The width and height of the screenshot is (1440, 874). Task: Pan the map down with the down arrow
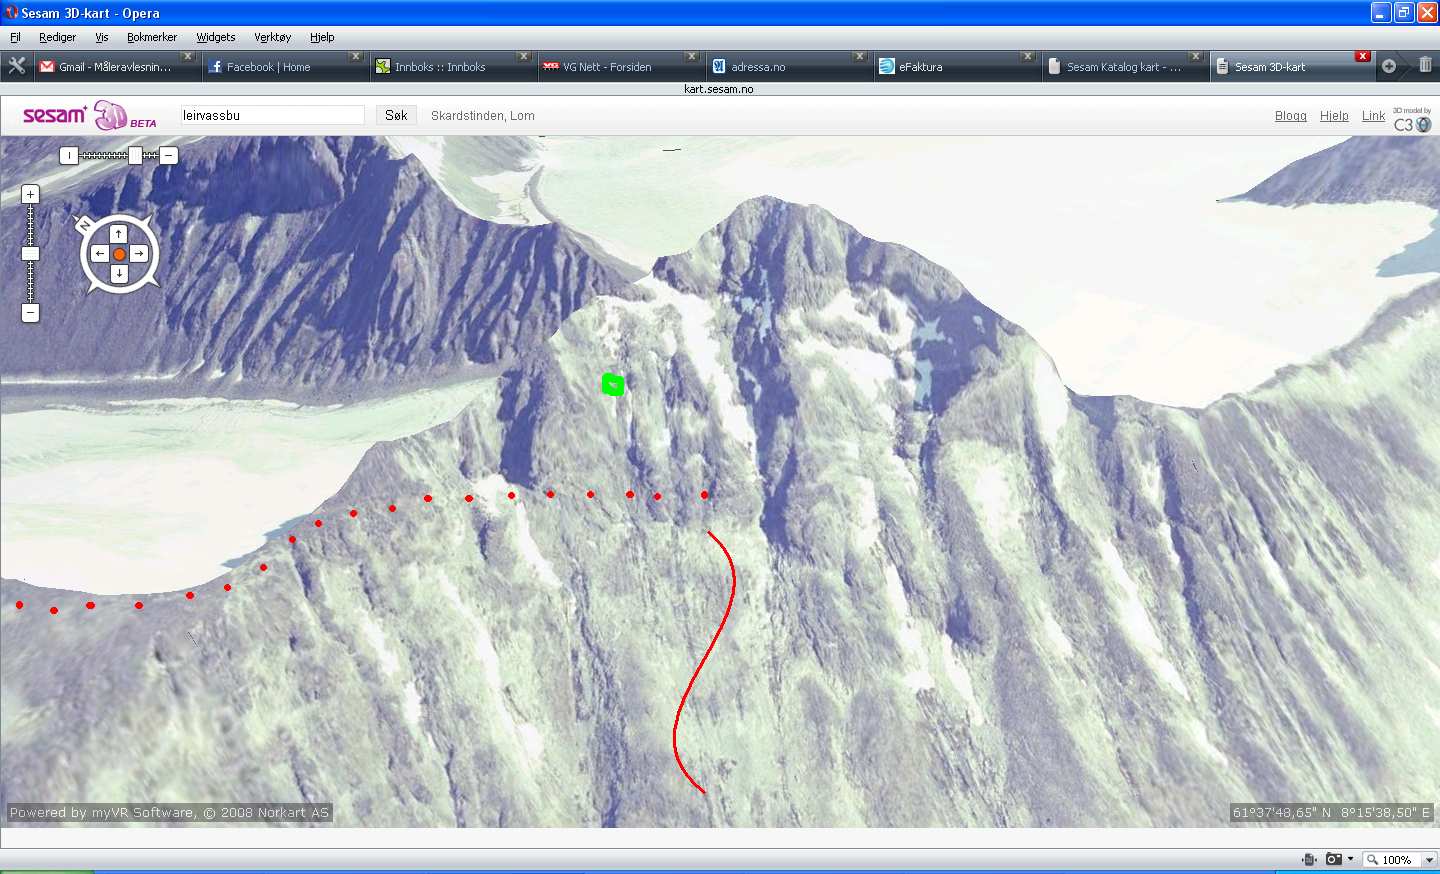[119, 273]
